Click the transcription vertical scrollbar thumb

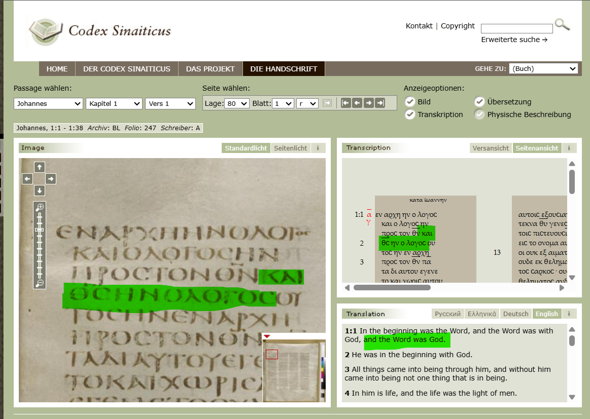click(572, 182)
